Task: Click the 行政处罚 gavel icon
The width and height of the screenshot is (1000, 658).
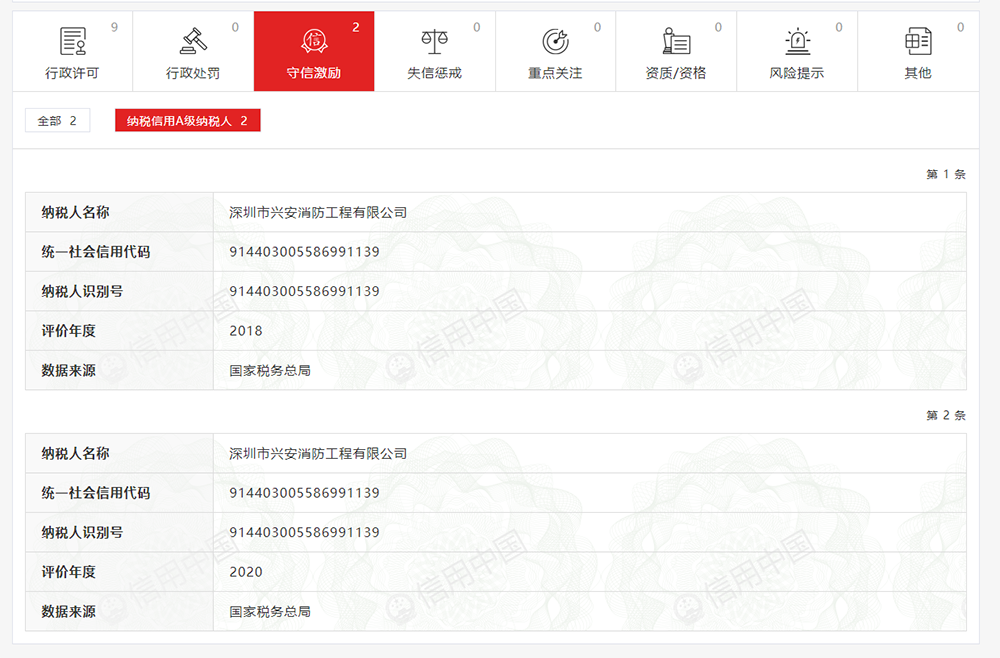Action: [x=193, y=41]
